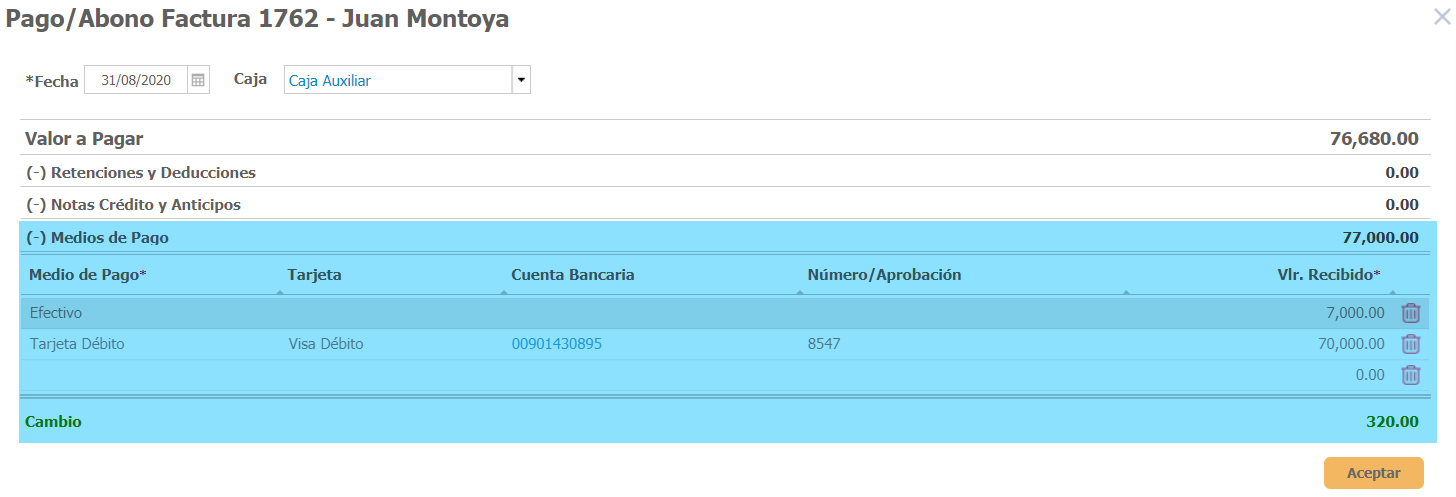The image size is (1456, 497).
Task: Expand Notas Crédito y Anticipos section
Action: pos(133,205)
